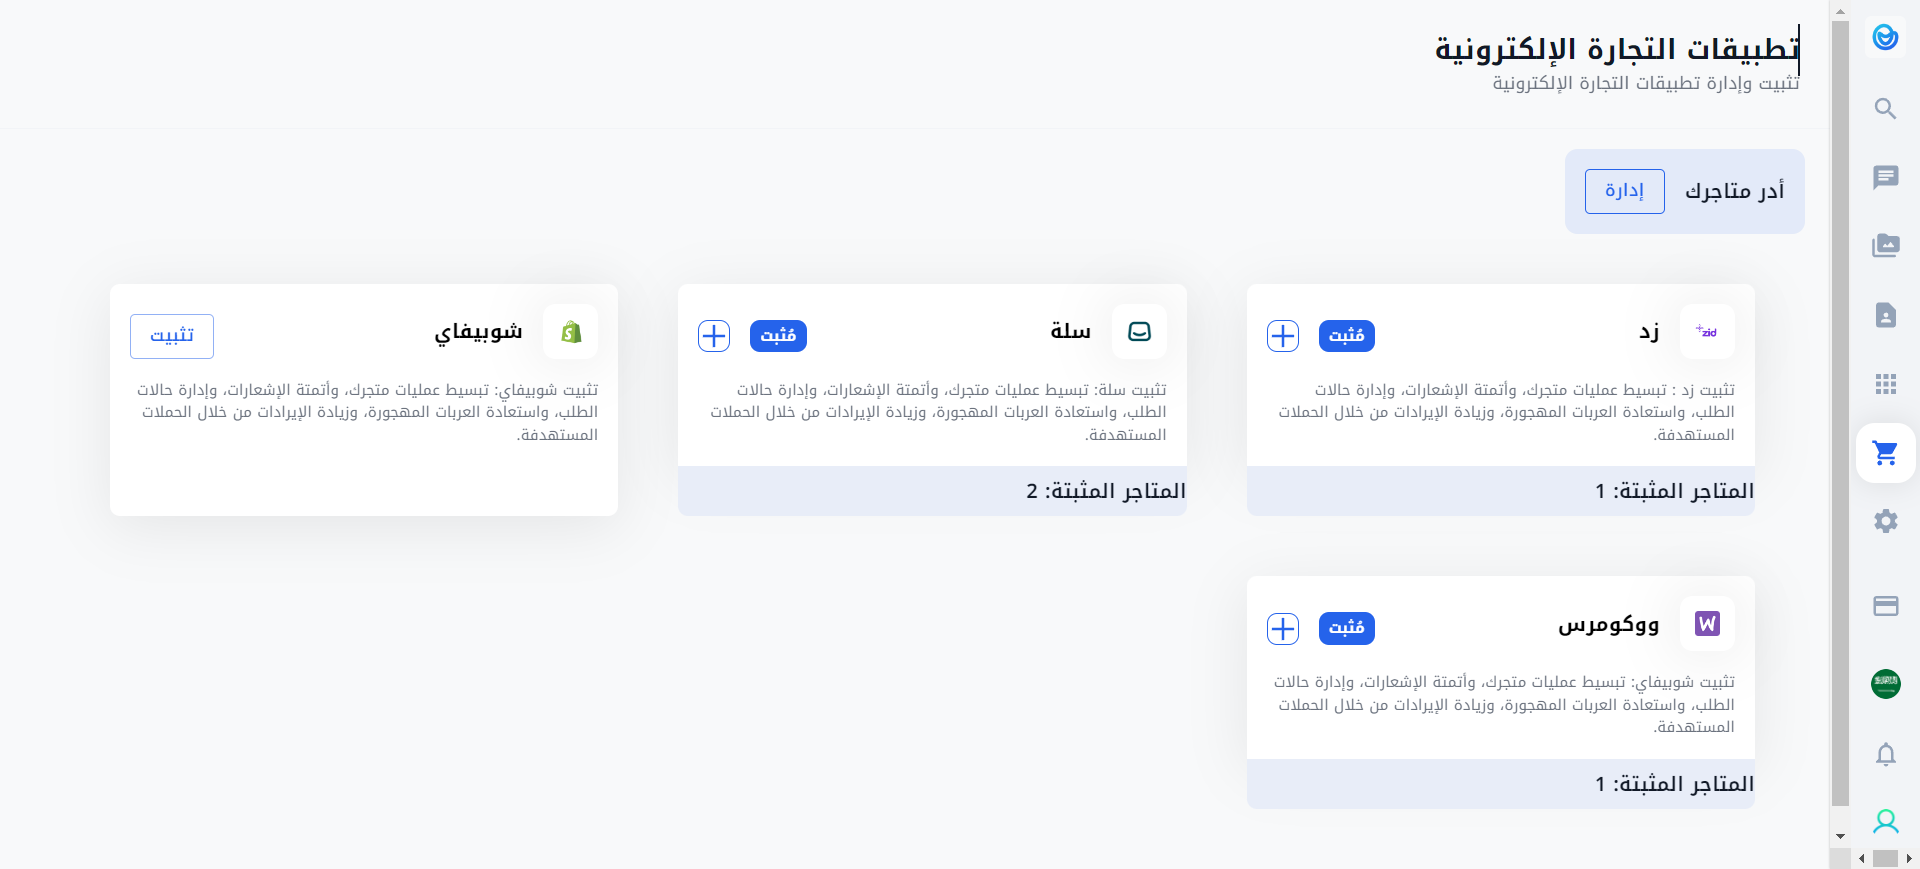
Task: Open the user profile icon
Action: 1885,822
